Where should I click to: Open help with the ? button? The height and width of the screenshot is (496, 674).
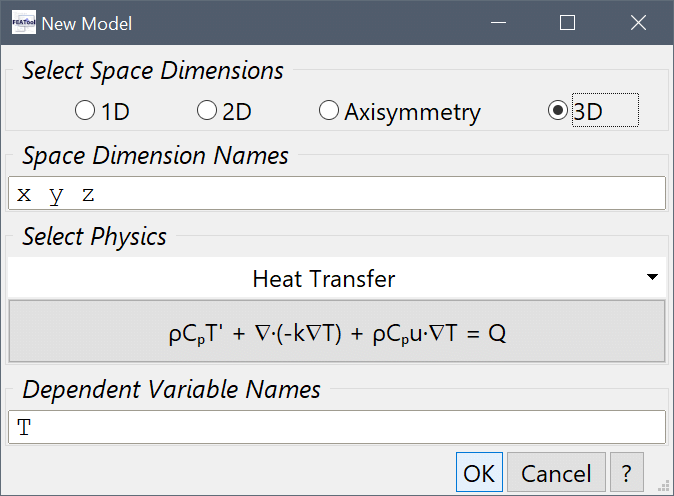[x=626, y=473]
